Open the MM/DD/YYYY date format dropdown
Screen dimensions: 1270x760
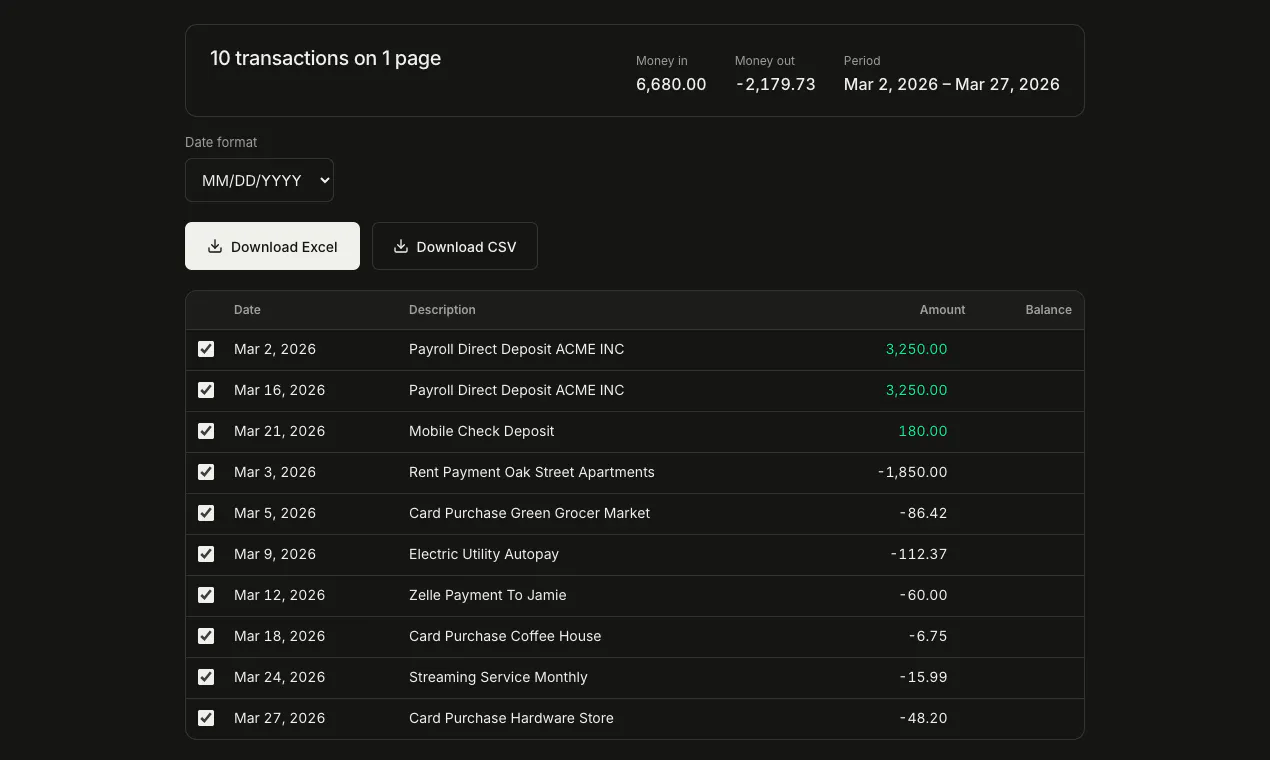point(259,180)
